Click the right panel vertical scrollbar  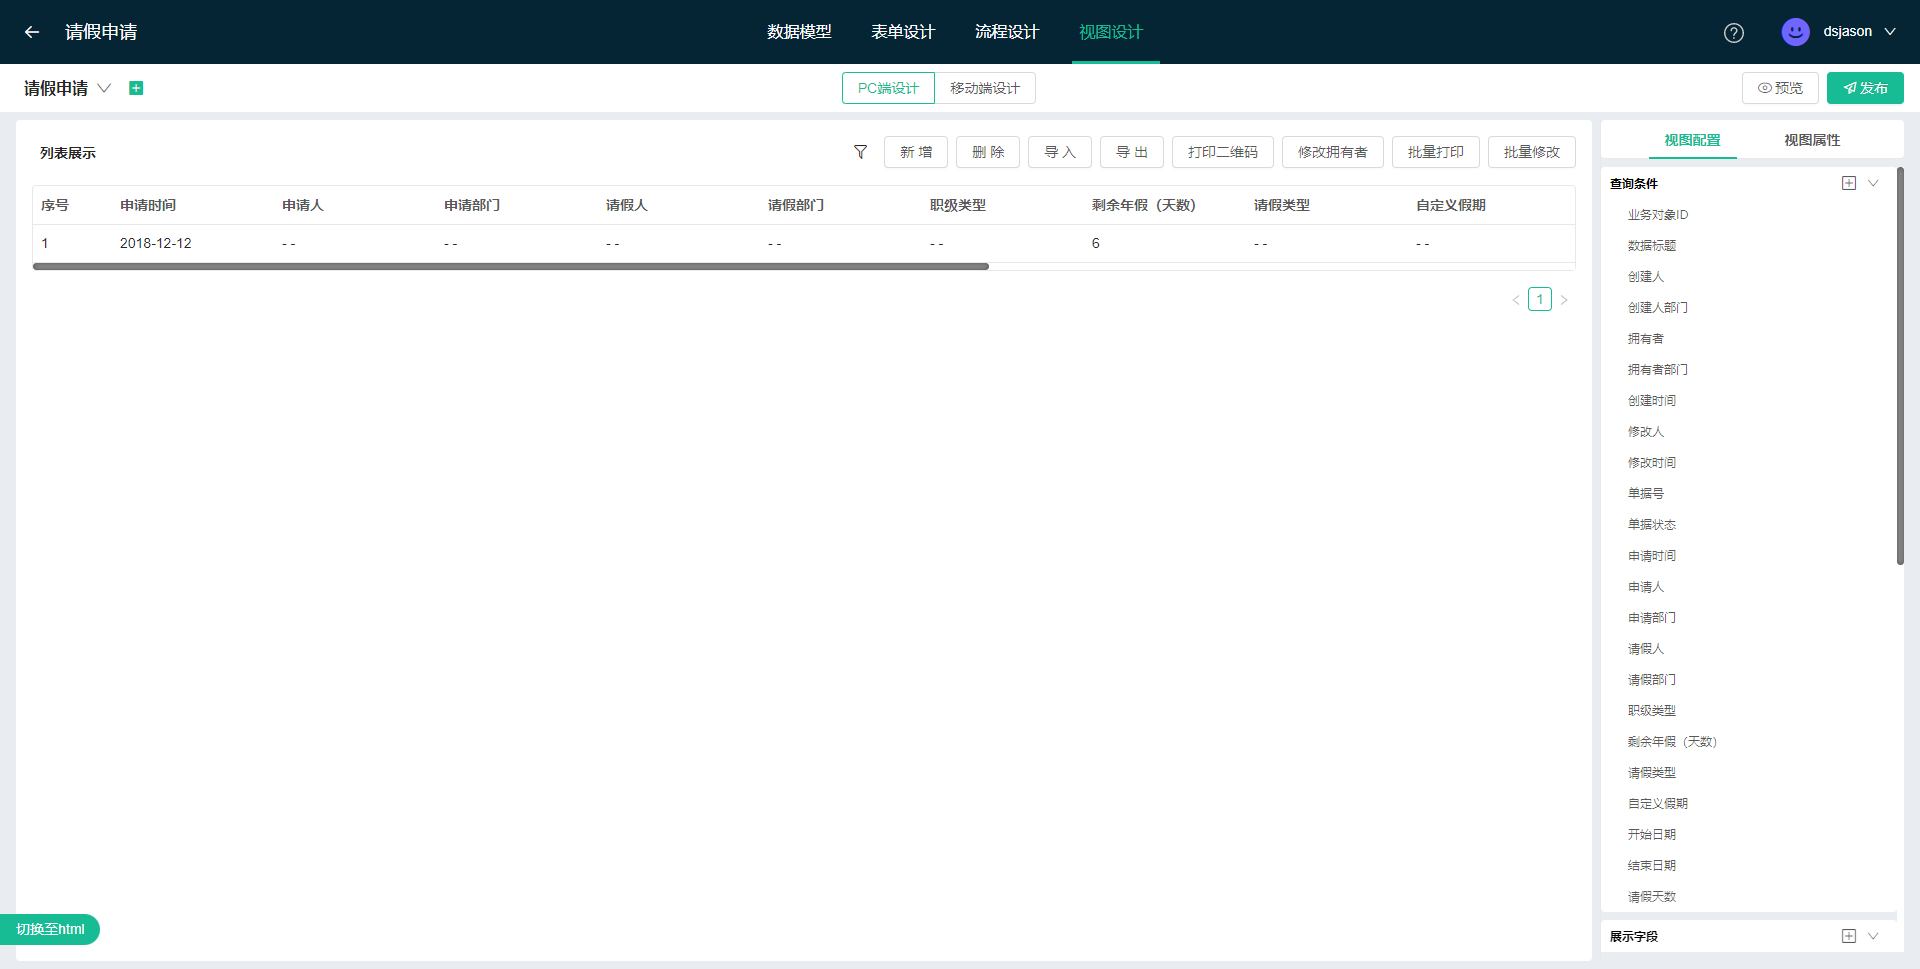point(1900,366)
